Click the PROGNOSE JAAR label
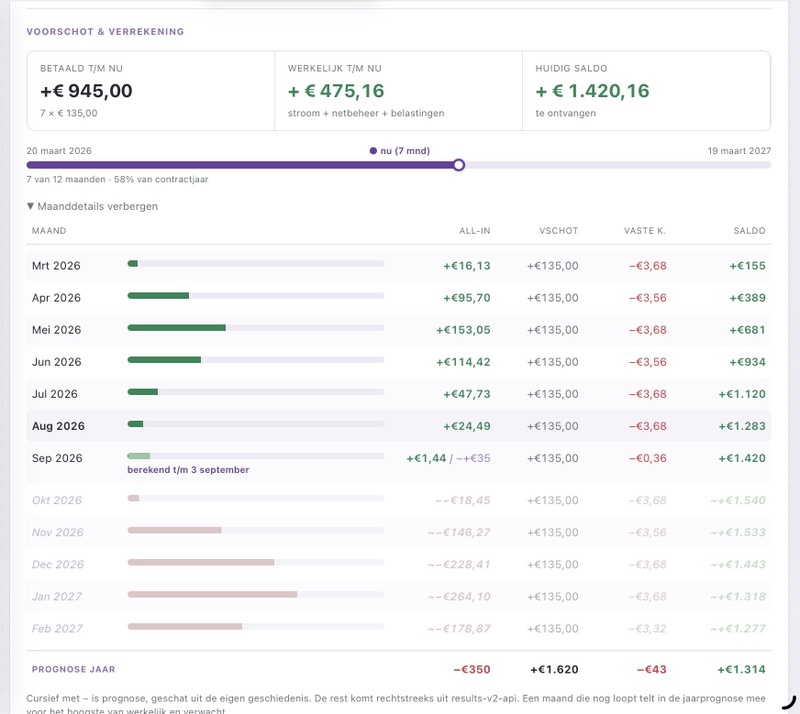The width and height of the screenshot is (800, 714). [x=73, y=669]
